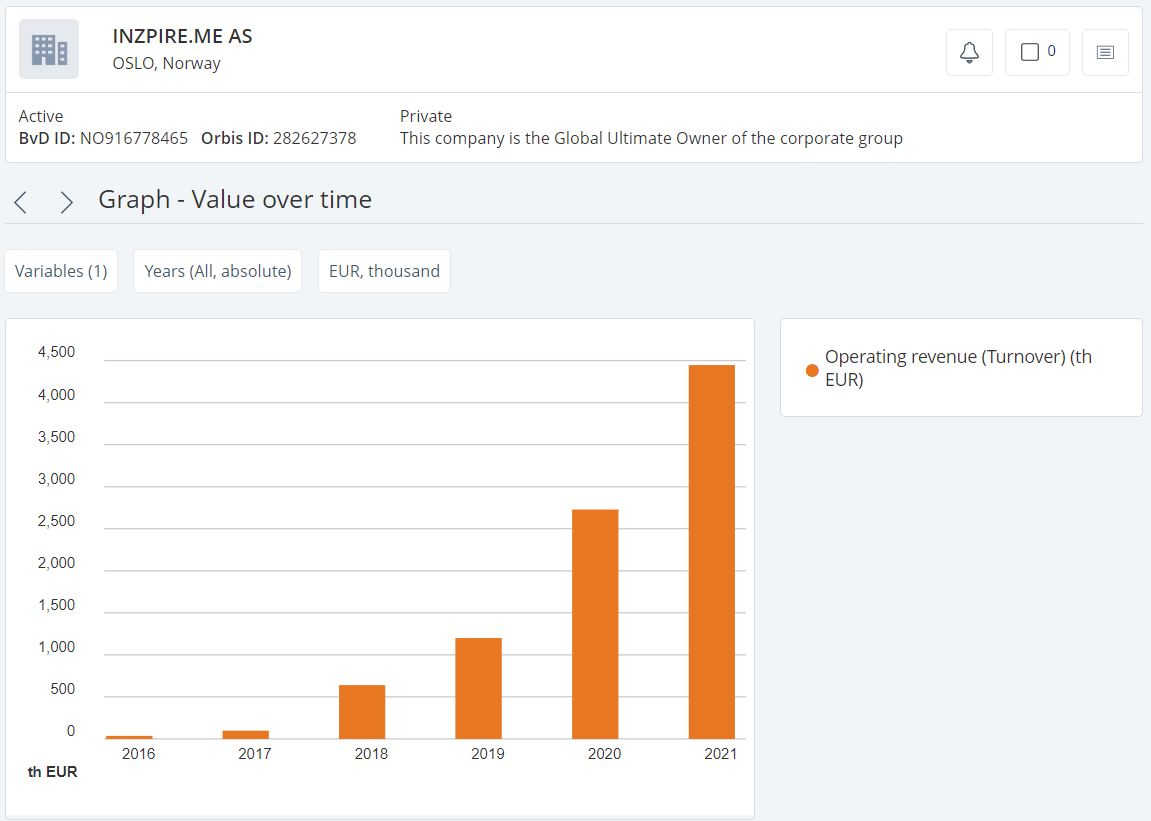Go to next section with right chevron
The width and height of the screenshot is (1151, 821).
click(x=66, y=201)
